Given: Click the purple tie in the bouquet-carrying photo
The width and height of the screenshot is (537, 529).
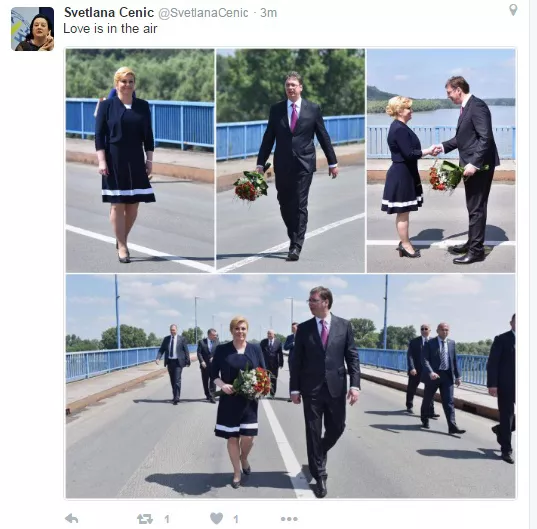Looking at the screenshot, I should click(x=294, y=117).
